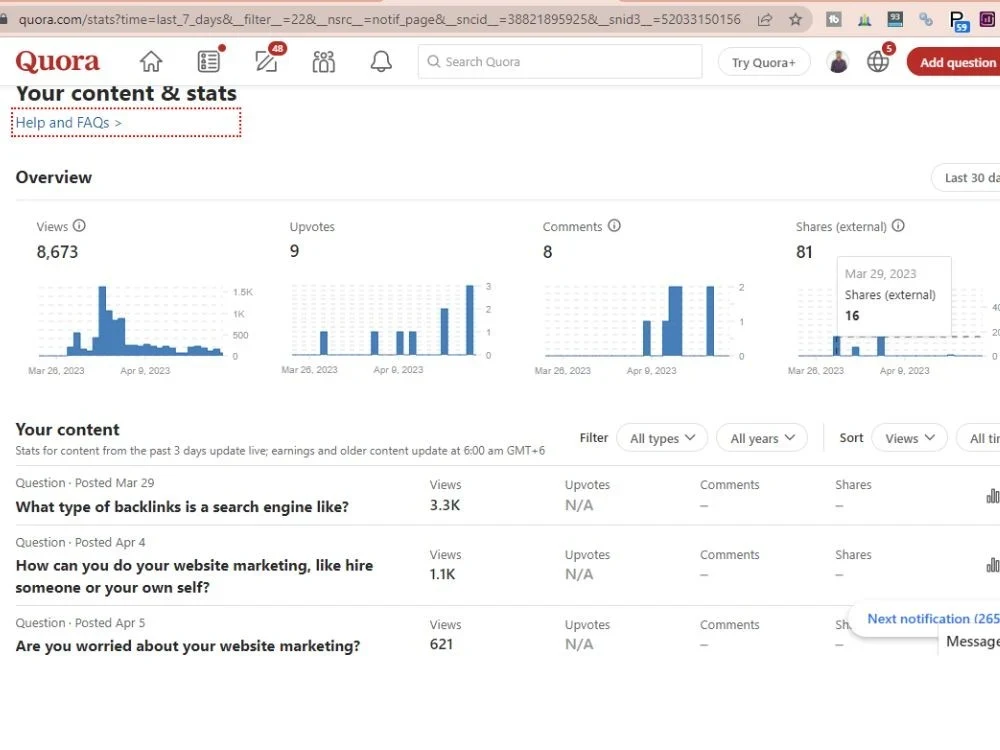Open the Last 30 days range dropdown
Viewport: 1000px width, 750px height.
[x=966, y=178]
